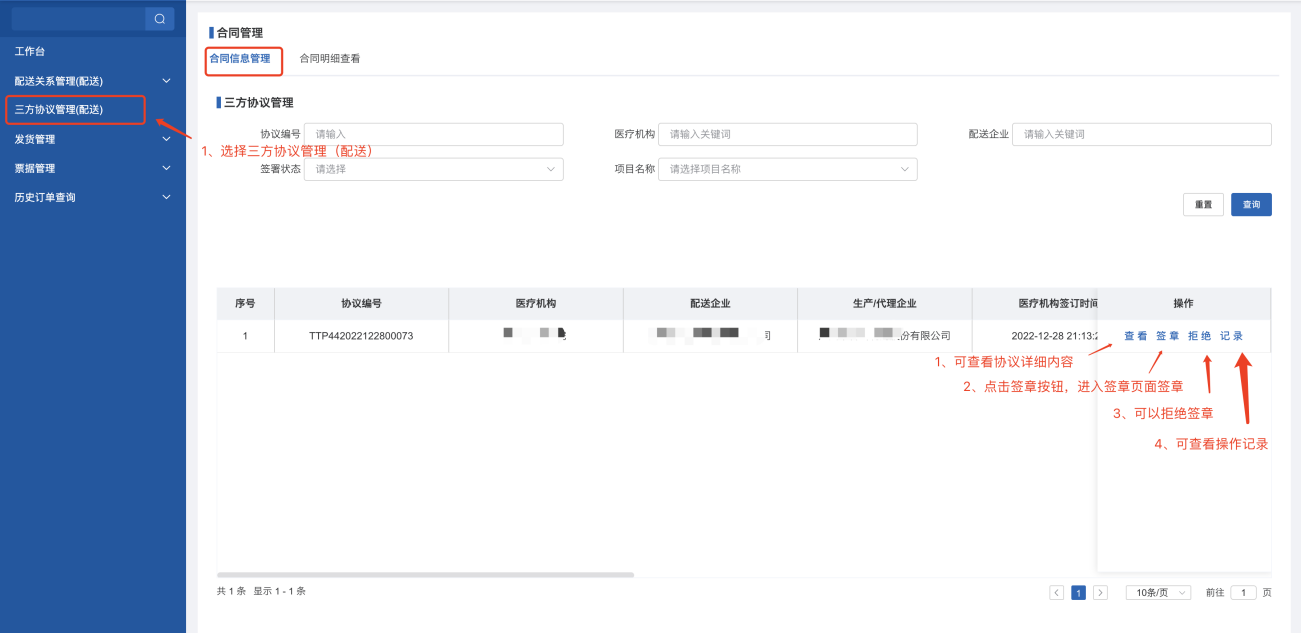1301x633 pixels.
Task: Click the 协议编号 input field
Action: [x=433, y=134]
